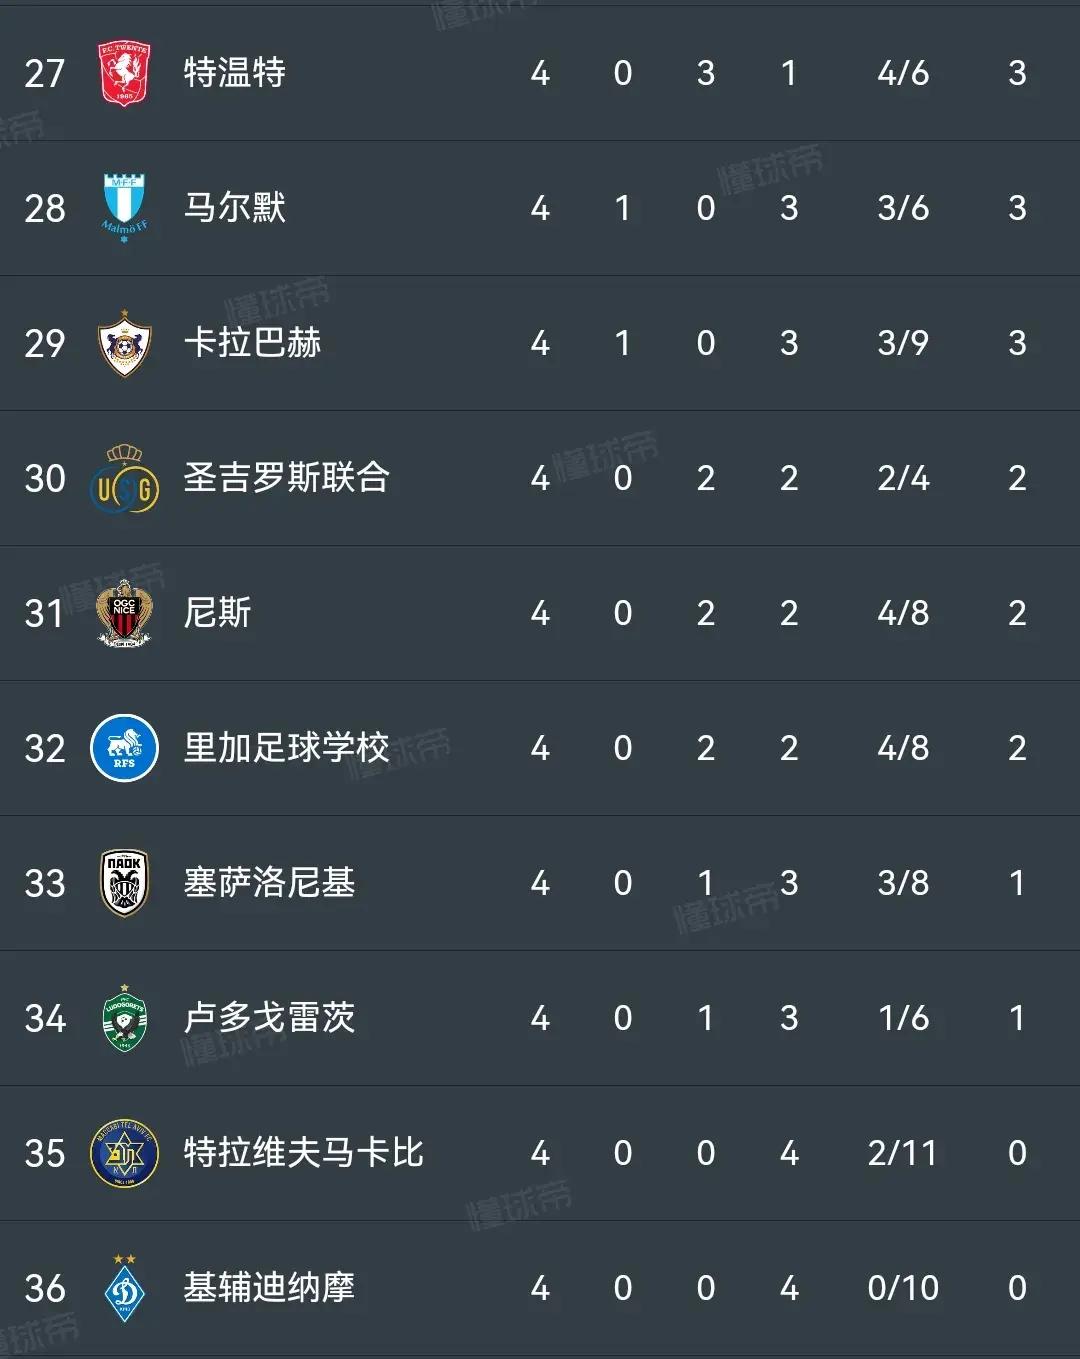This screenshot has height=1359, width=1080.
Task: Click the Dynamo Kyiv club badge
Action: tap(124, 1288)
